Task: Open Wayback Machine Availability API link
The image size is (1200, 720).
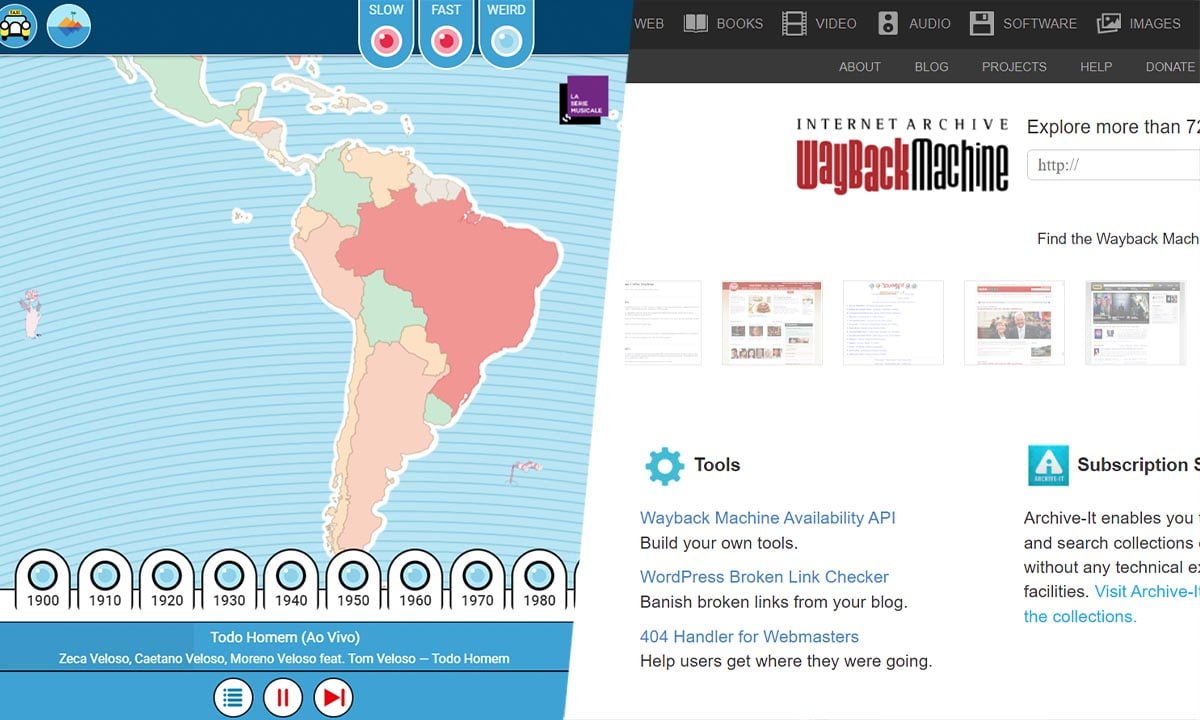Action: 768,518
